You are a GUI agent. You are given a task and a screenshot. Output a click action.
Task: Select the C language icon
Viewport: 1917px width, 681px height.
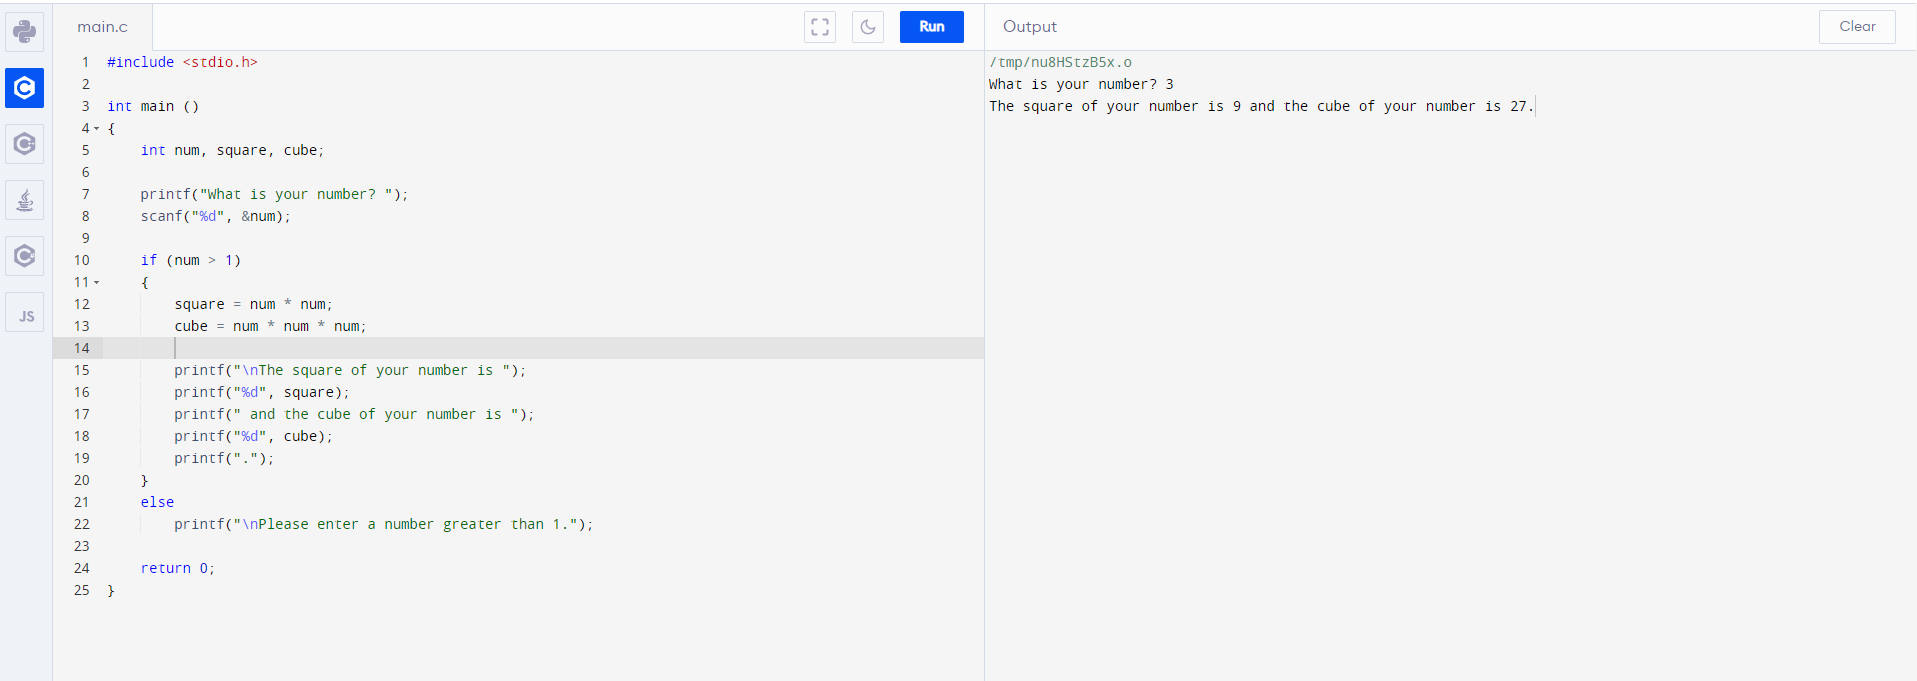click(25, 88)
